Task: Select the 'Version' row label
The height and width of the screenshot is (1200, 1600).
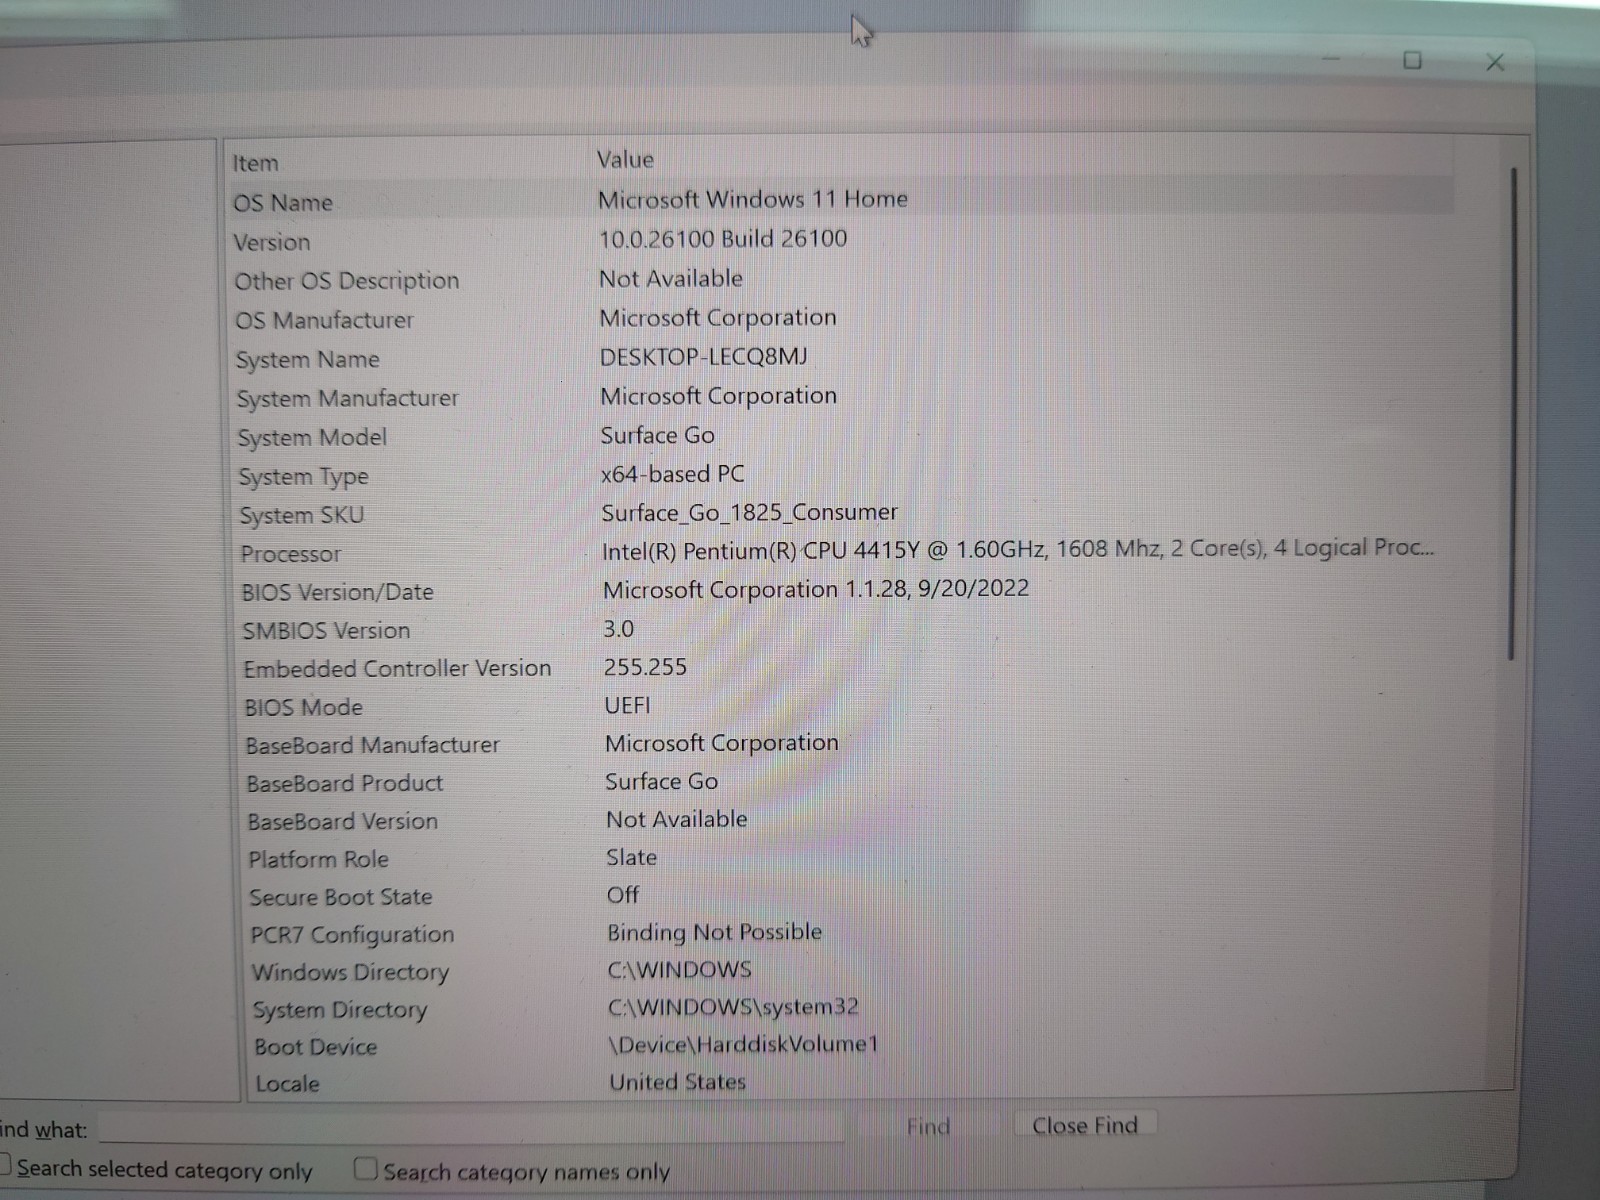Action: click(x=272, y=242)
